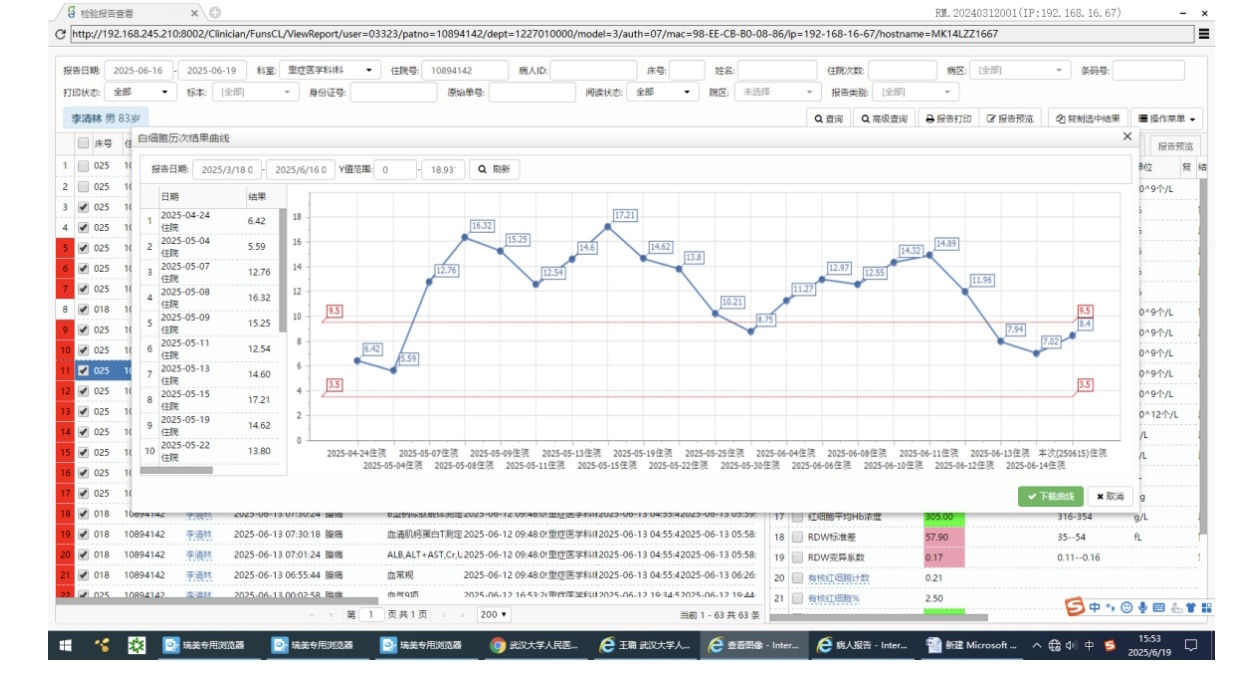Viewport: 1260px width, 683px height.
Task: Click the green 下载曲线 download button
Action: 1050,496
